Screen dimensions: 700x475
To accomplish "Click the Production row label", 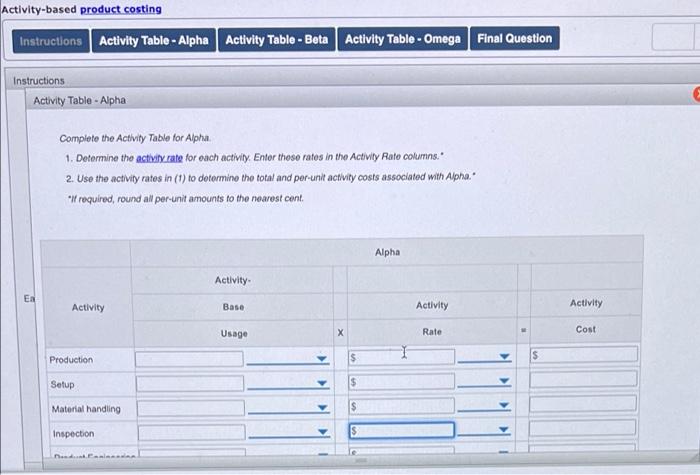I will tap(71, 360).
